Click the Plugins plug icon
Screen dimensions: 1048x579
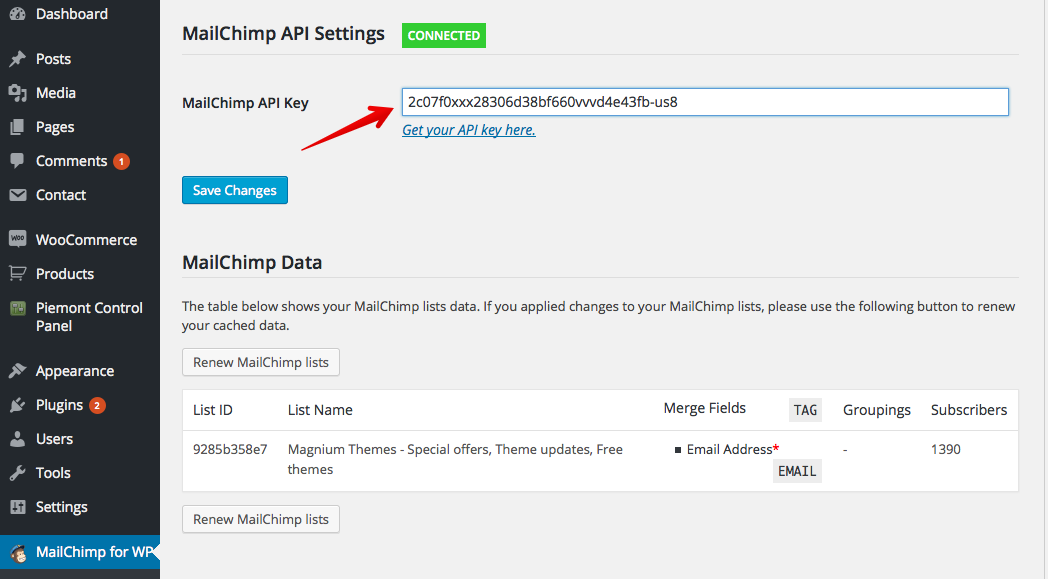17,405
